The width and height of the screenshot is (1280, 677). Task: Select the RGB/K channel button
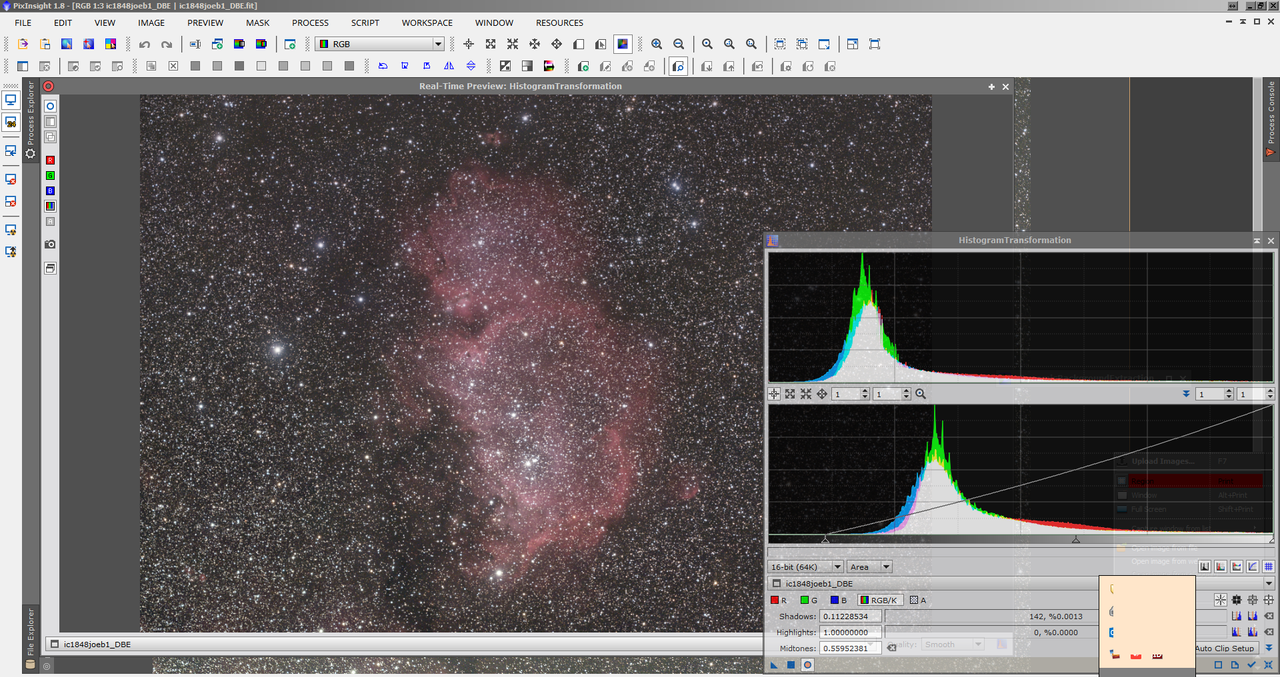pos(880,600)
